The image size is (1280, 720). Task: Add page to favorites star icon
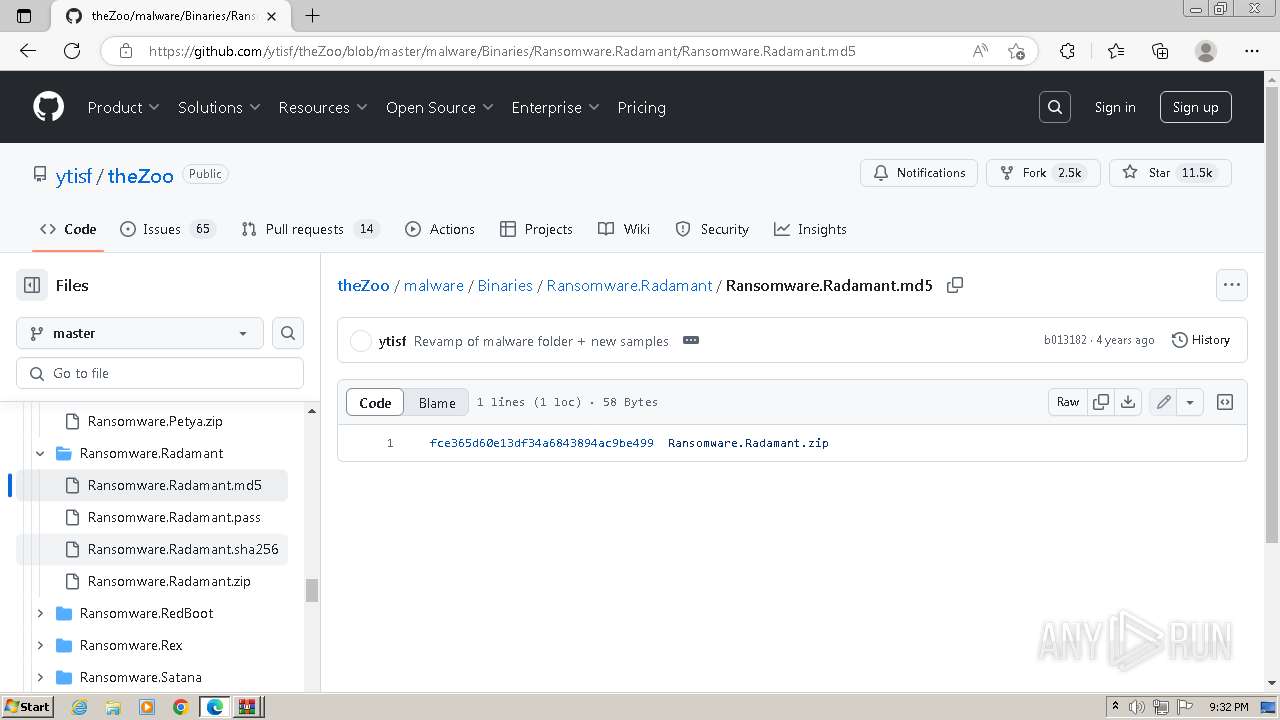1016,51
